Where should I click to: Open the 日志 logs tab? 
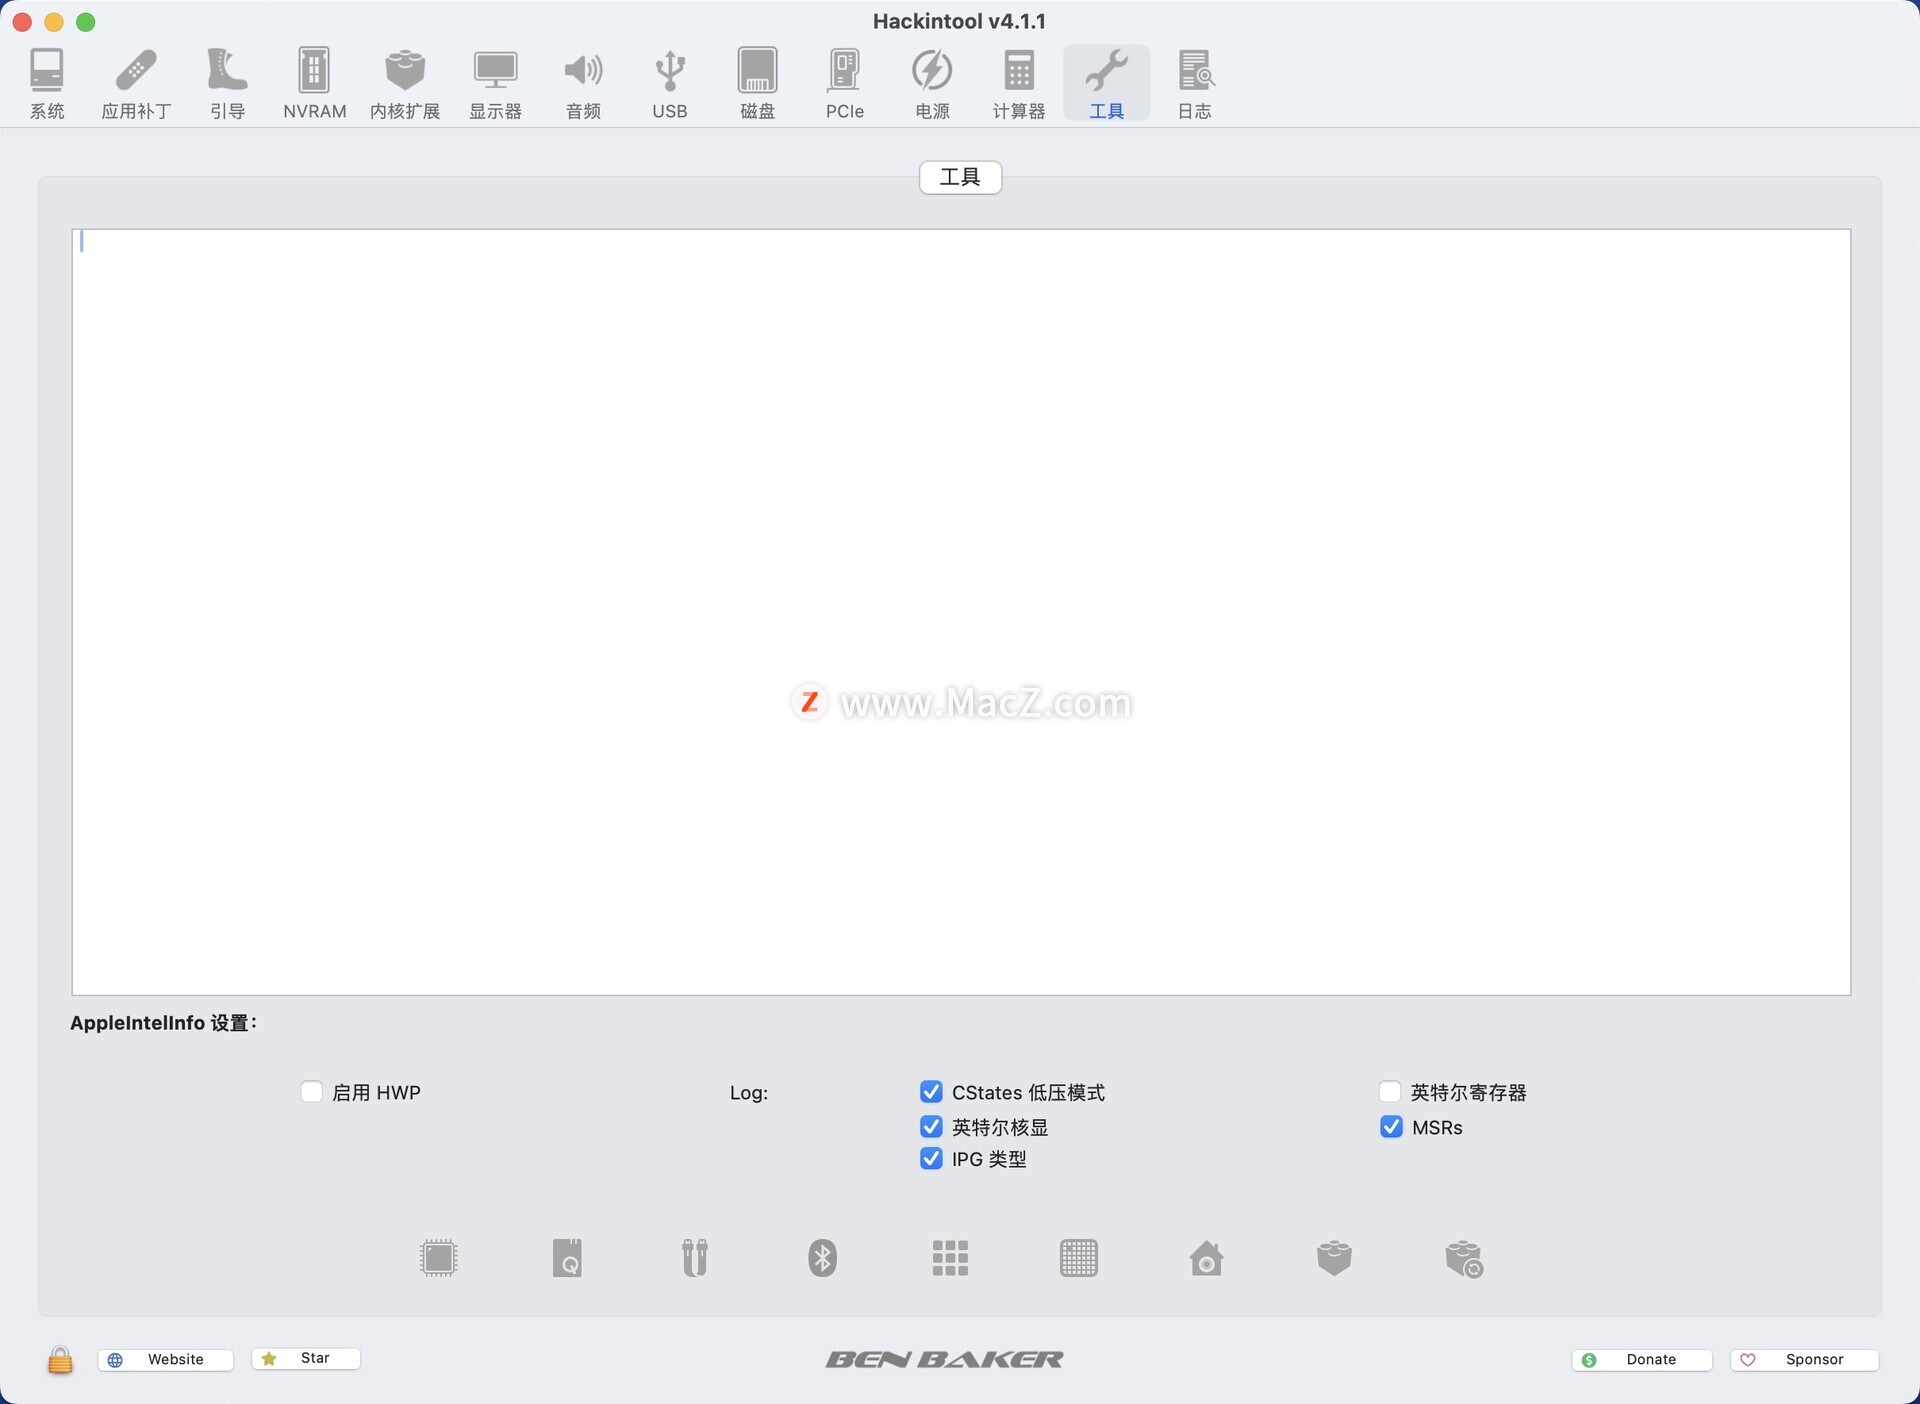(1194, 84)
